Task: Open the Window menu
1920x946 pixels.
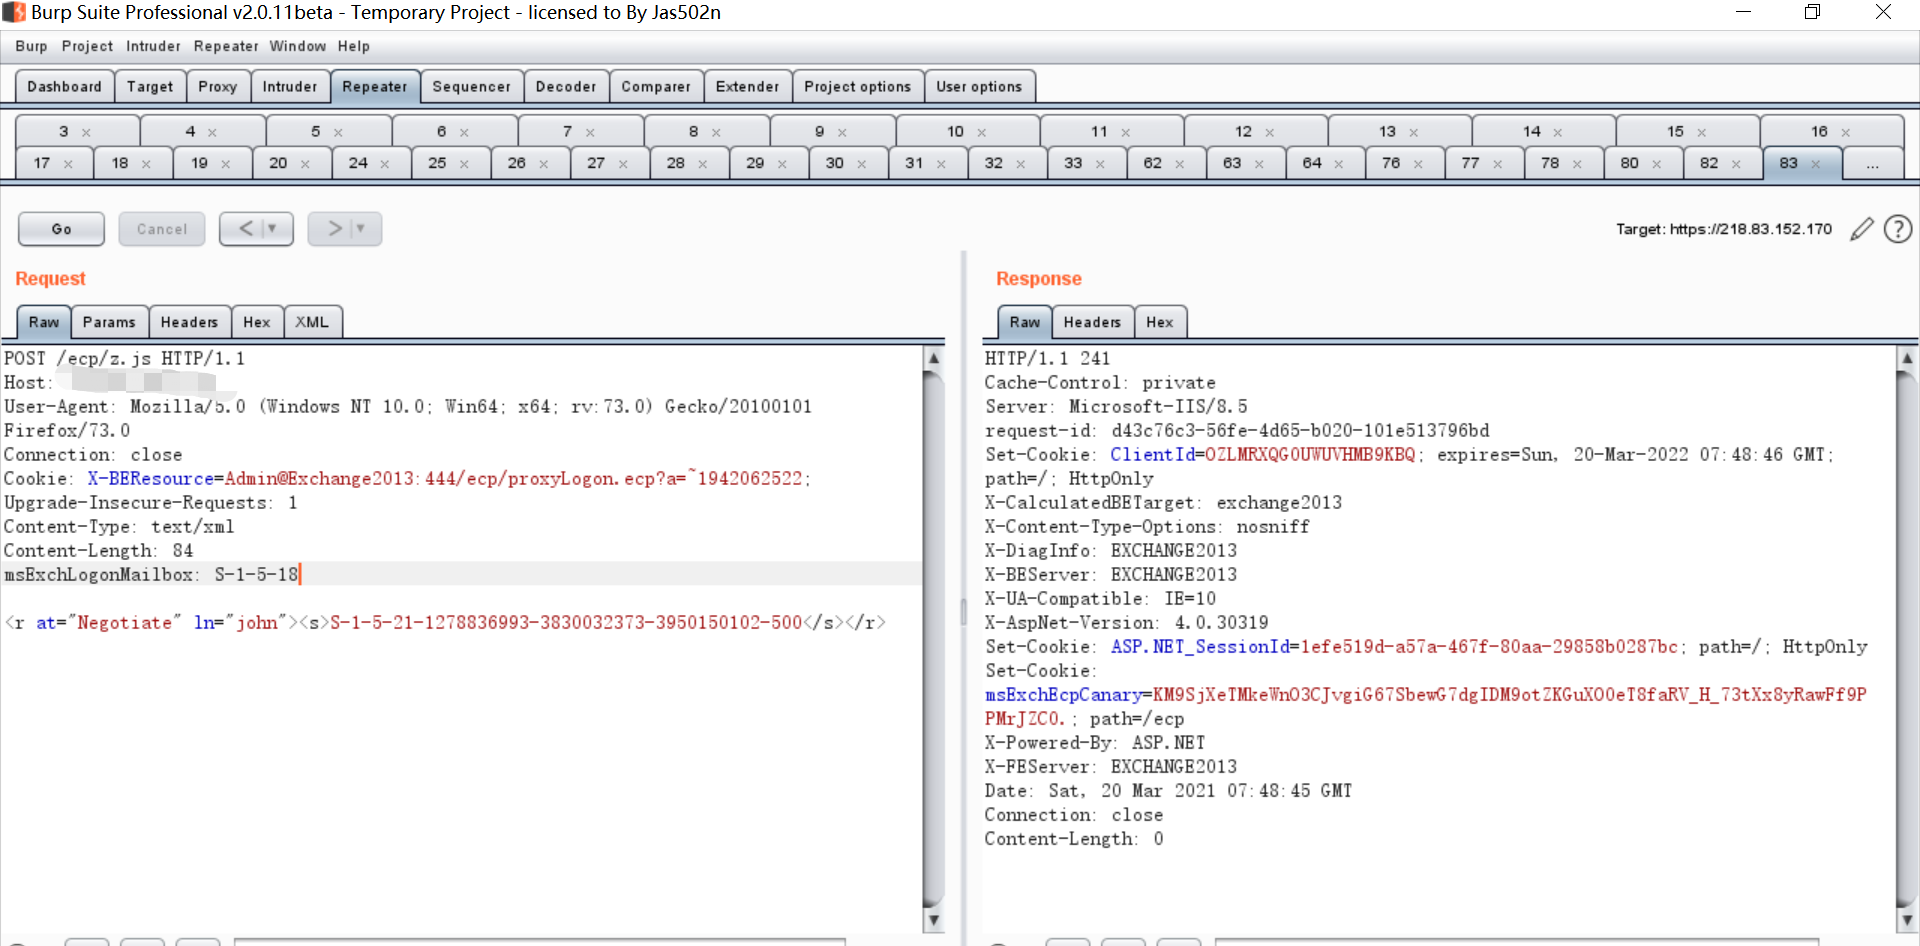Action: pos(297,46)
